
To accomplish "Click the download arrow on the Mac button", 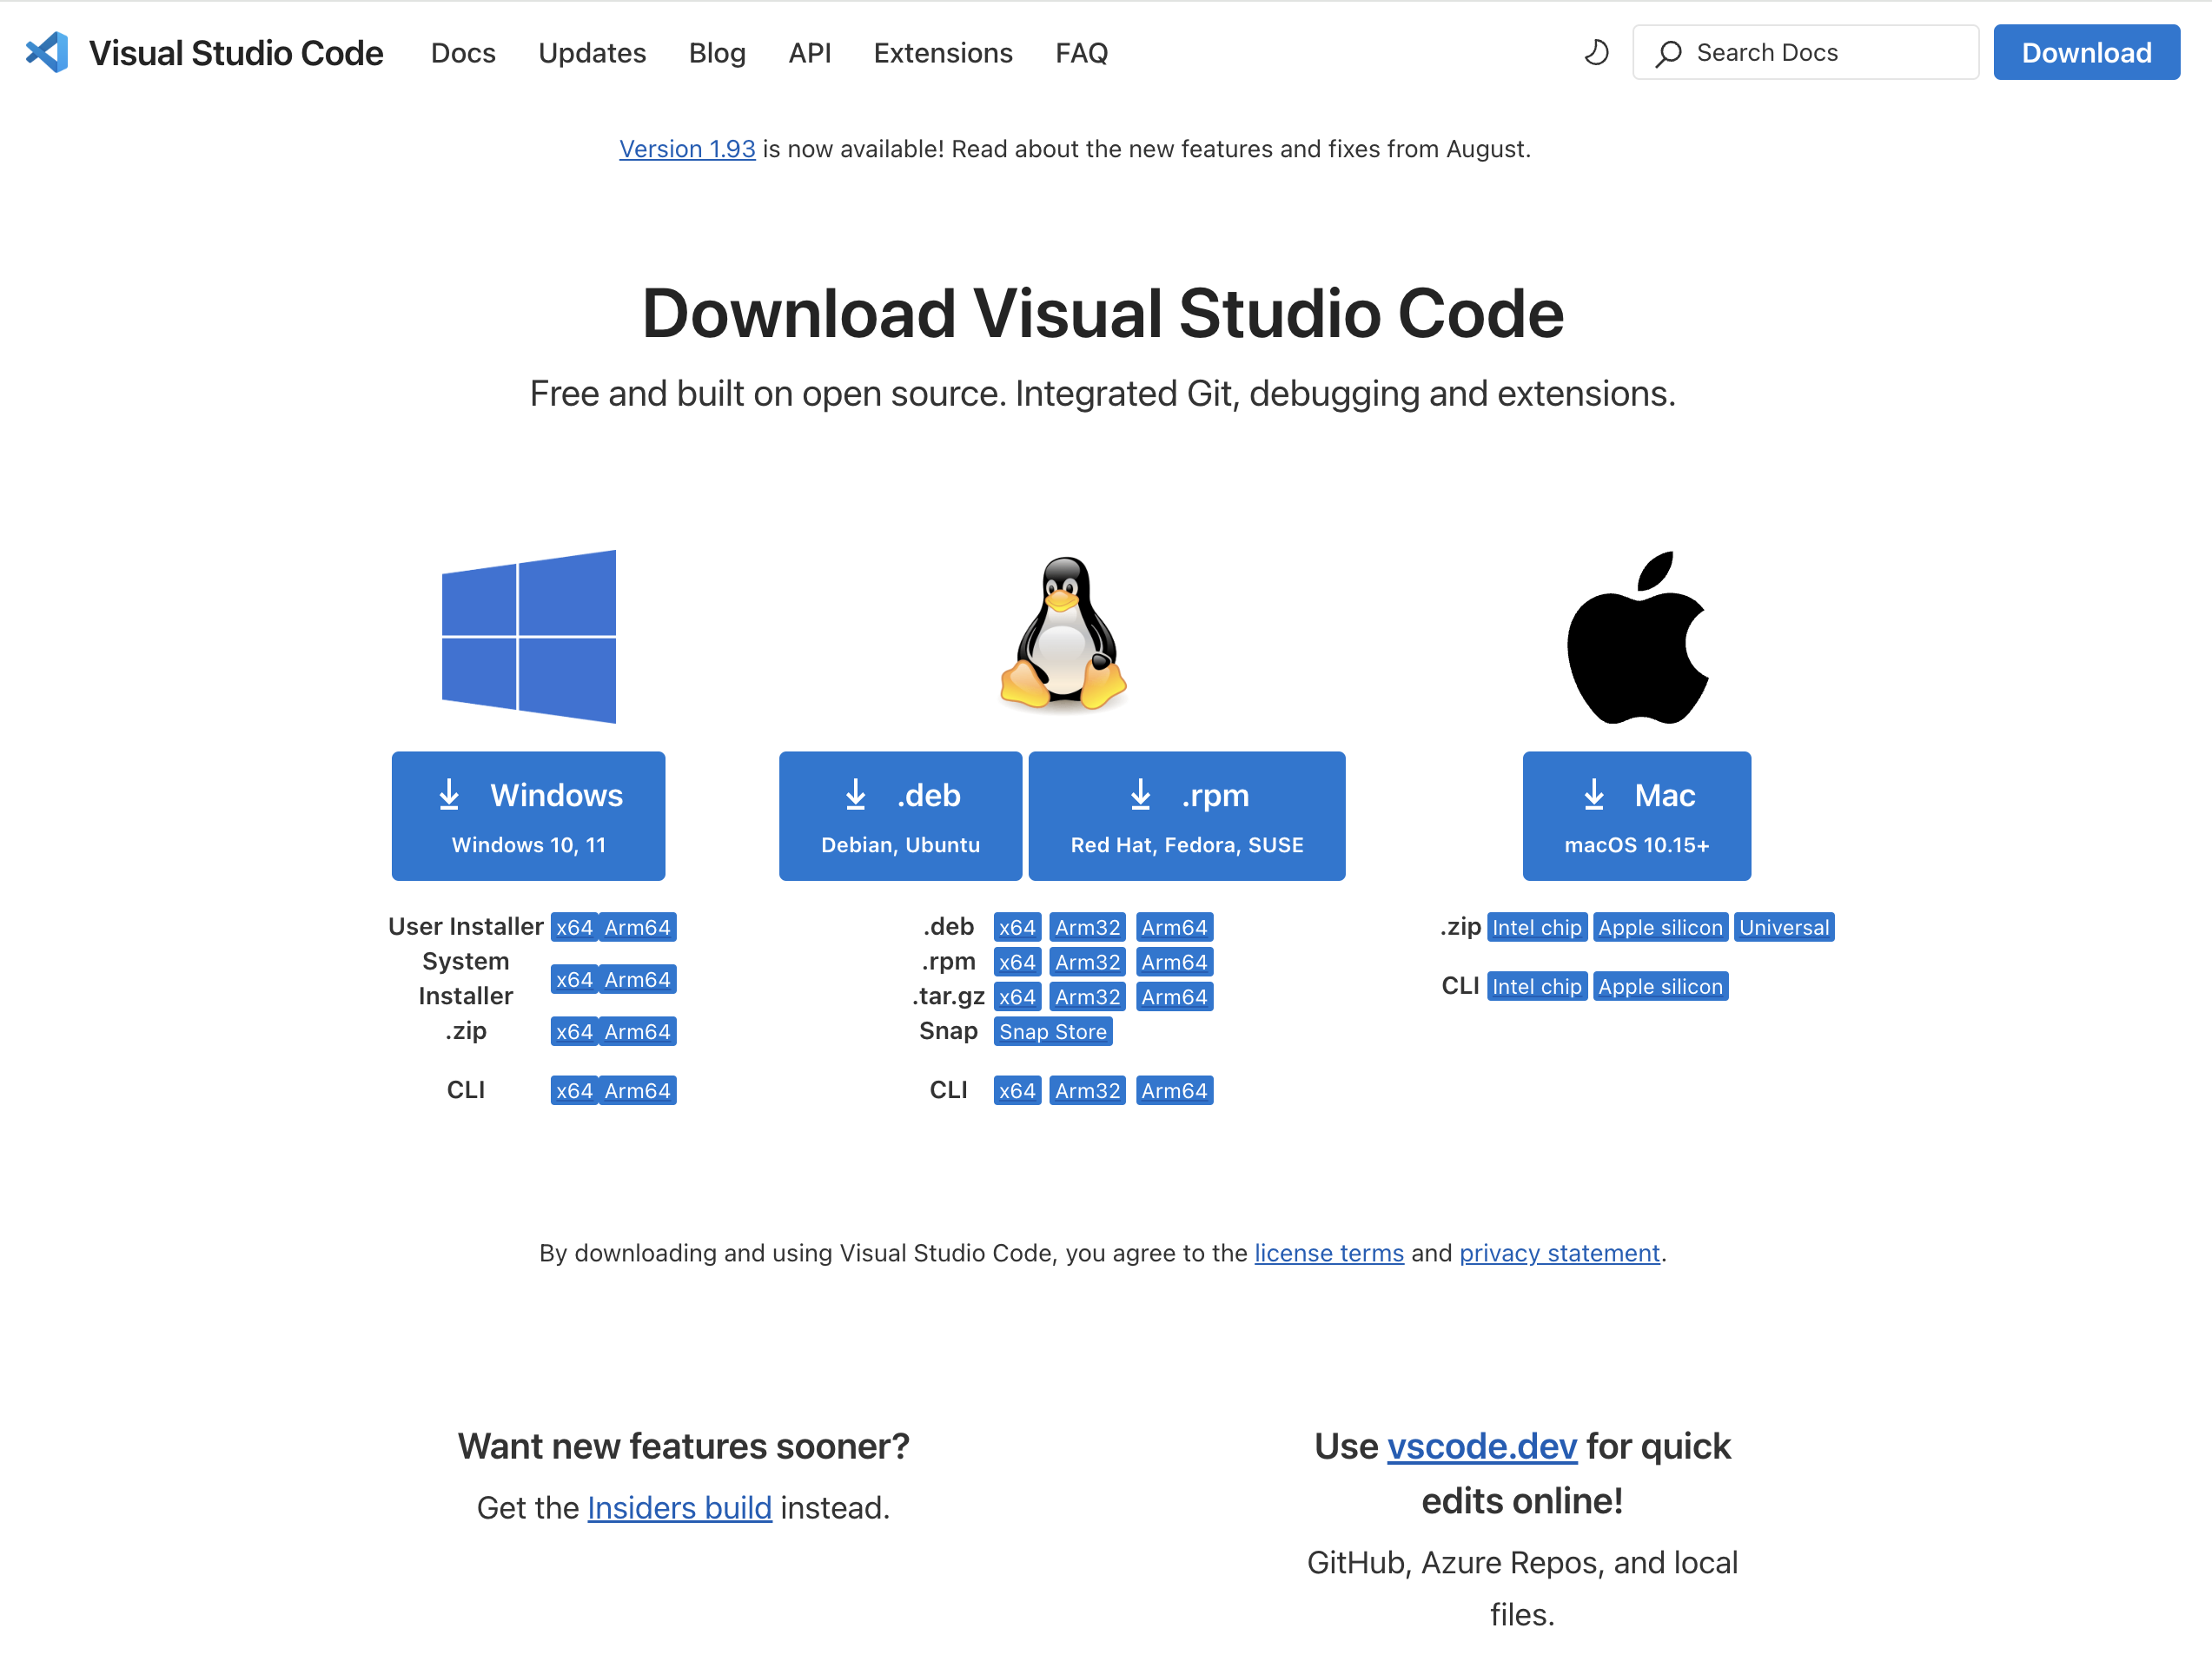I will 1594,795.
